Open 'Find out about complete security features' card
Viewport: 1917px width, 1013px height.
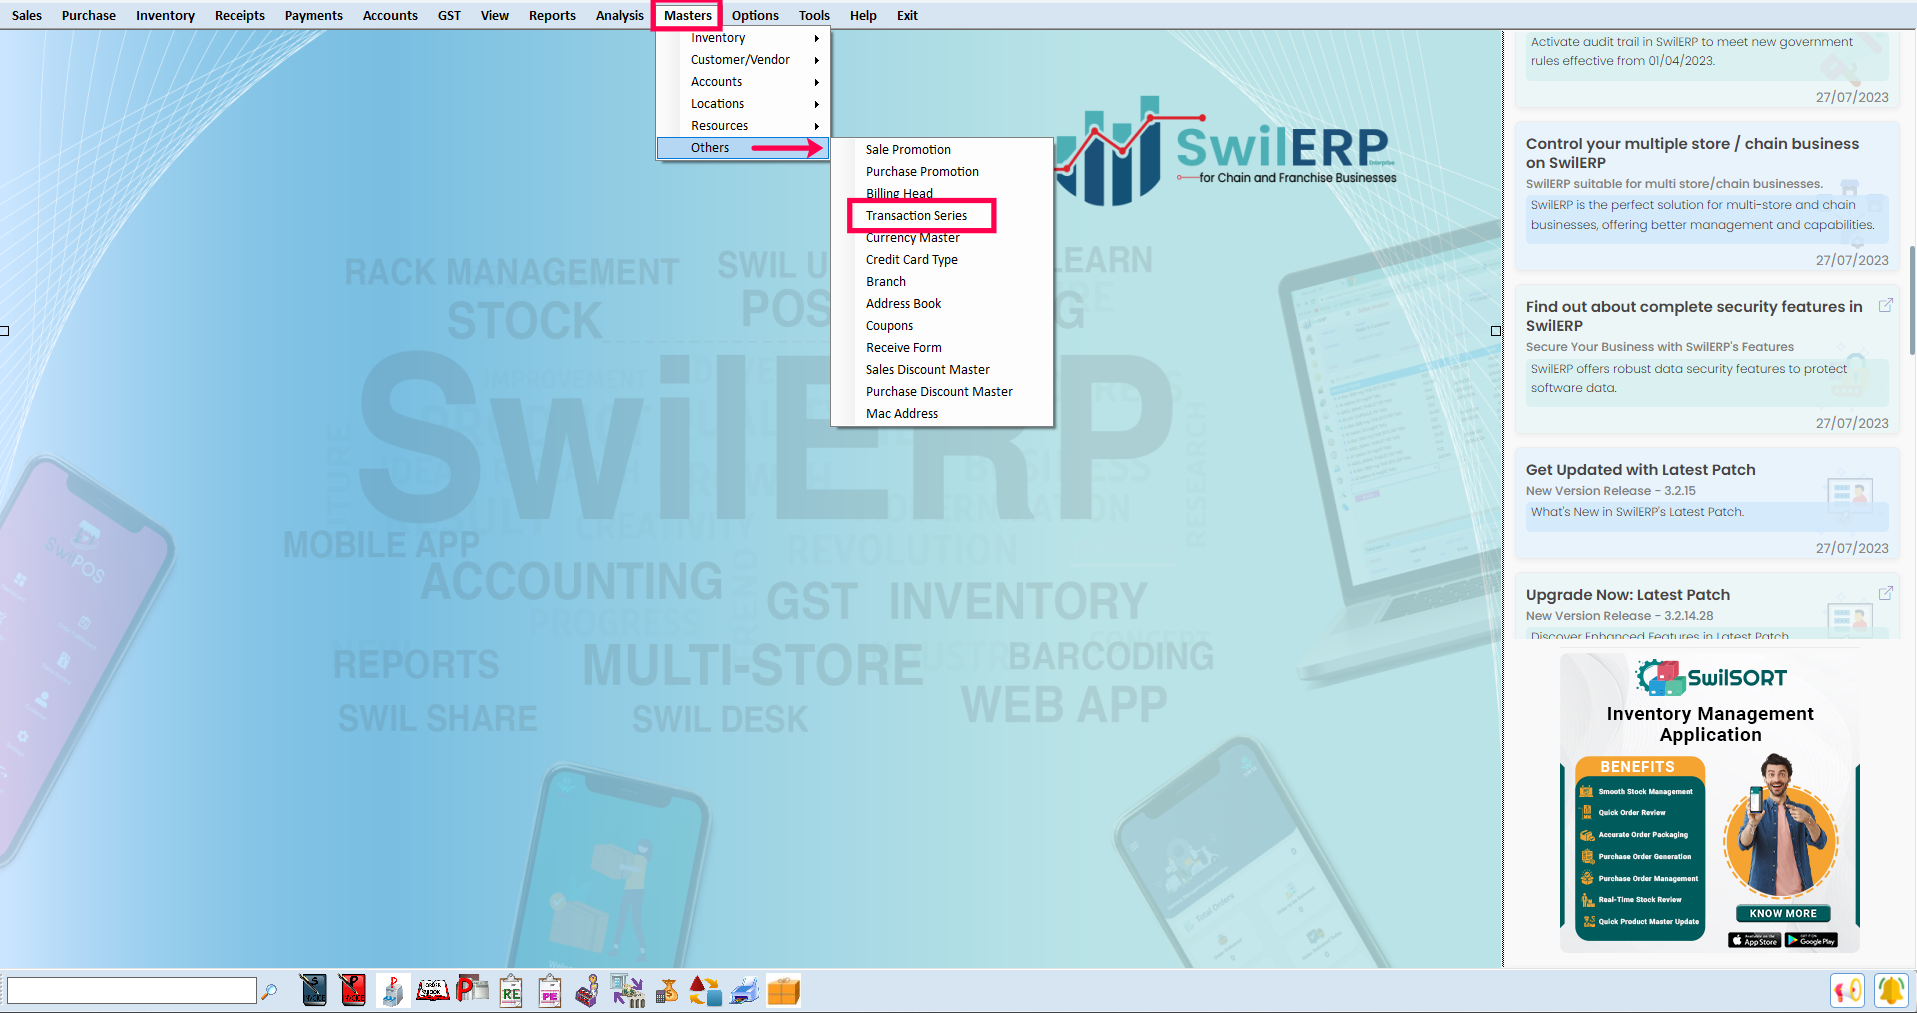click(x=1707, y=360)
